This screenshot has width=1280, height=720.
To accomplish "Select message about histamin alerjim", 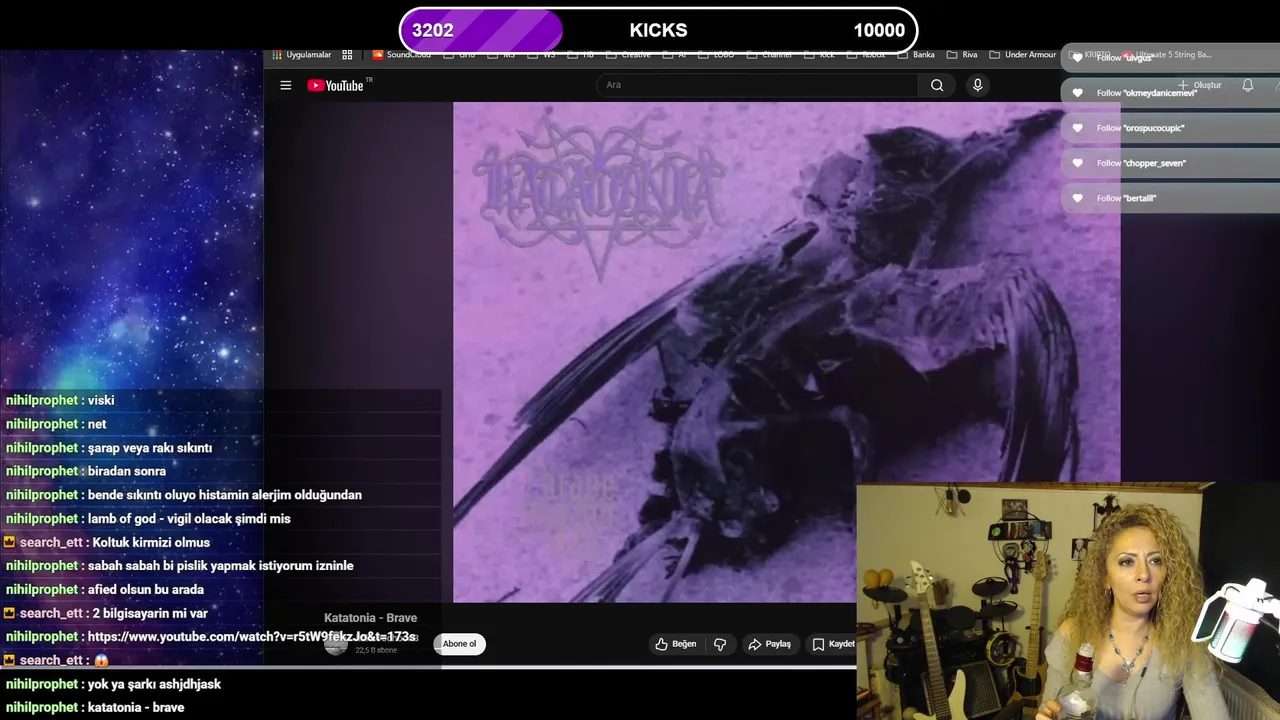I will (225, 495).
